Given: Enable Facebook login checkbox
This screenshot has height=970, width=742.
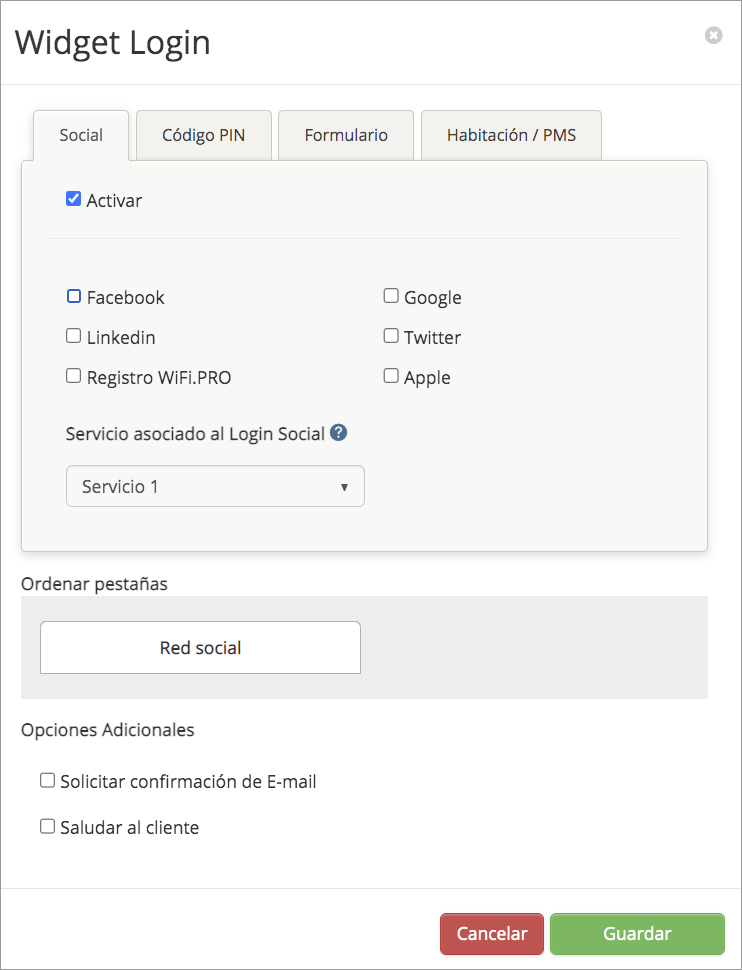Looking at the screenshot, I should pos(73,296).
